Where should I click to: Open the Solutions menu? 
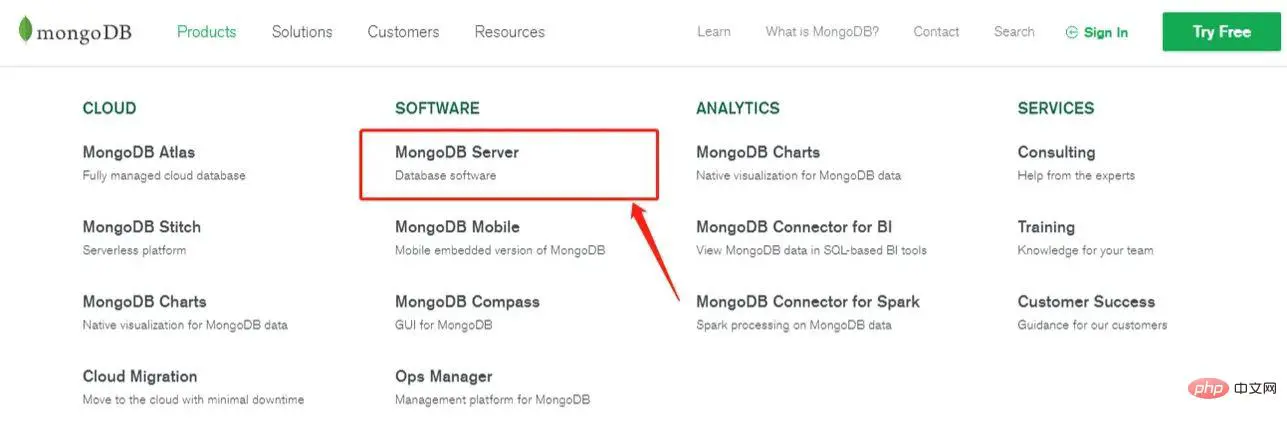pos(302,32)
